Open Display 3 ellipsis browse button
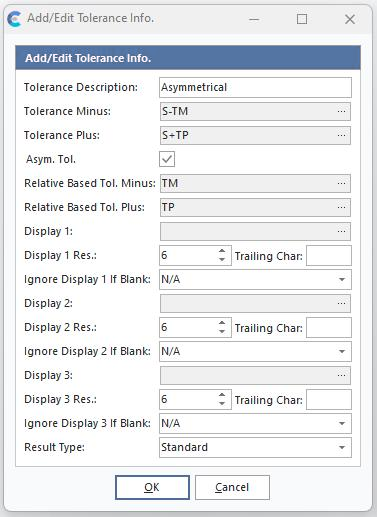This screenshot has width=377, height=517. click(x=341, y=375)
